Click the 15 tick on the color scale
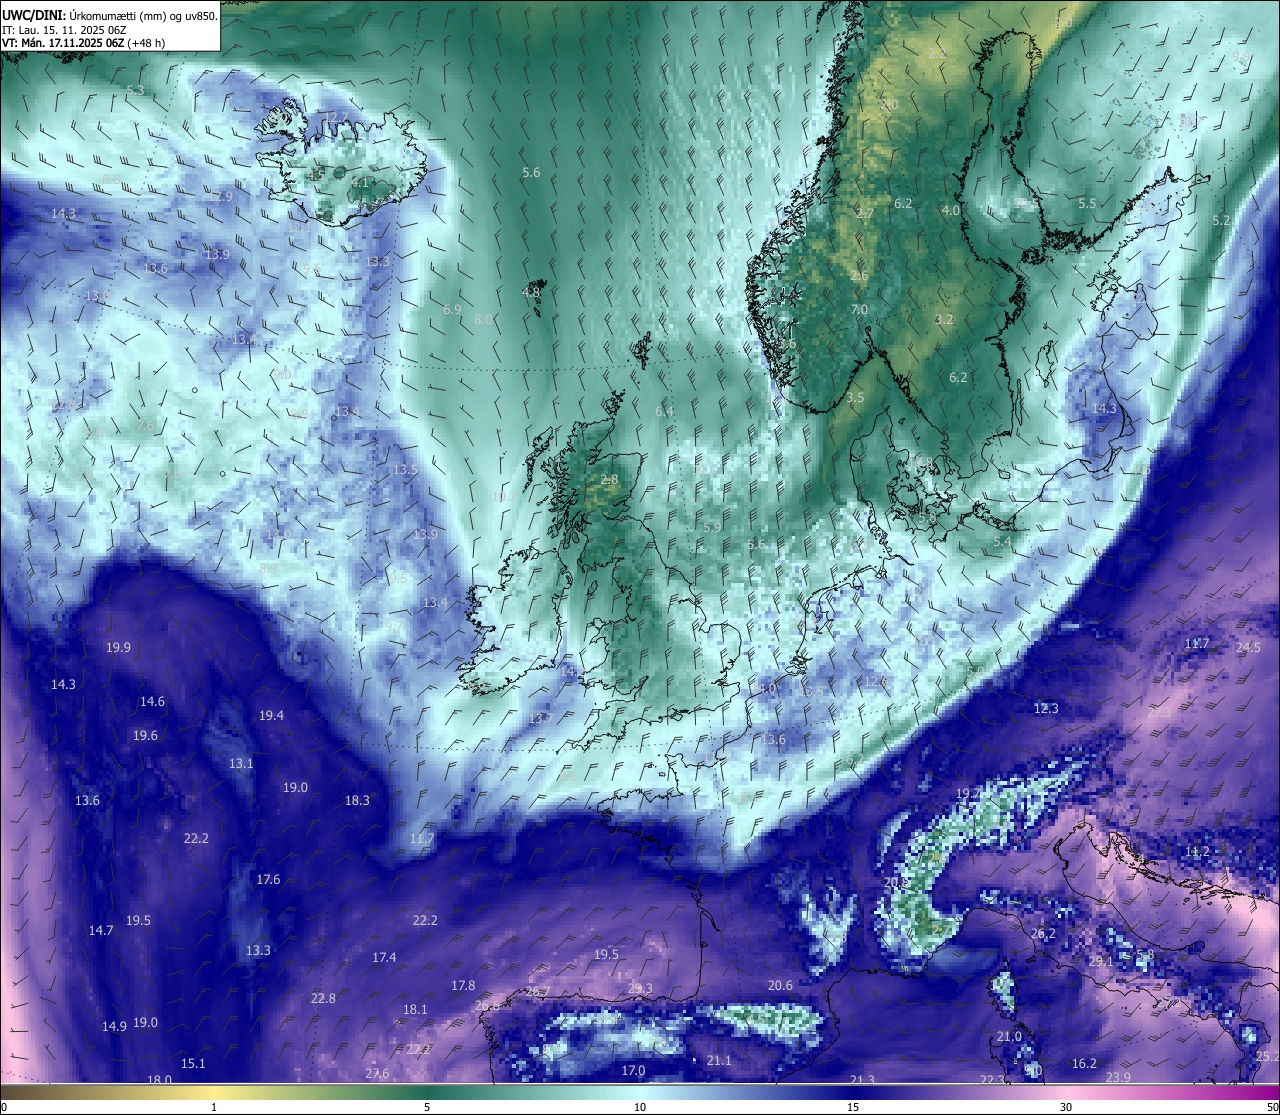Image resolution: width=1280 pixels, height=1115 pixels. pyautogui.click(x=853, y=1107)
